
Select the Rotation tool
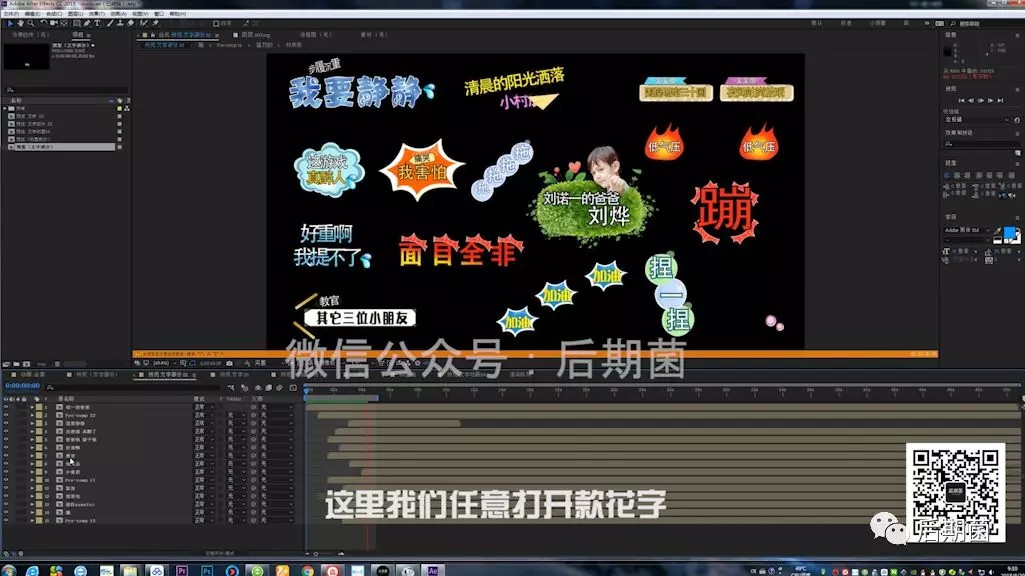tap(43, 23)
